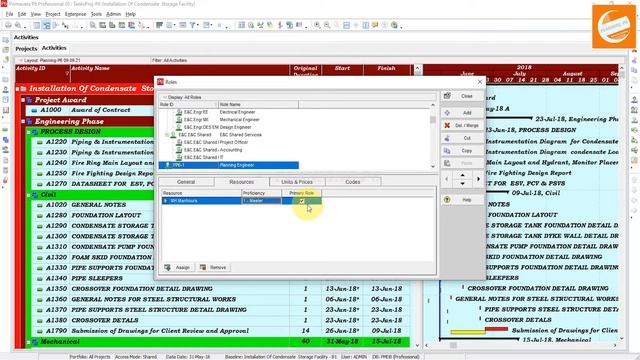Click the Accounting role icon
The image size is (640, 360).
[179, 150]
